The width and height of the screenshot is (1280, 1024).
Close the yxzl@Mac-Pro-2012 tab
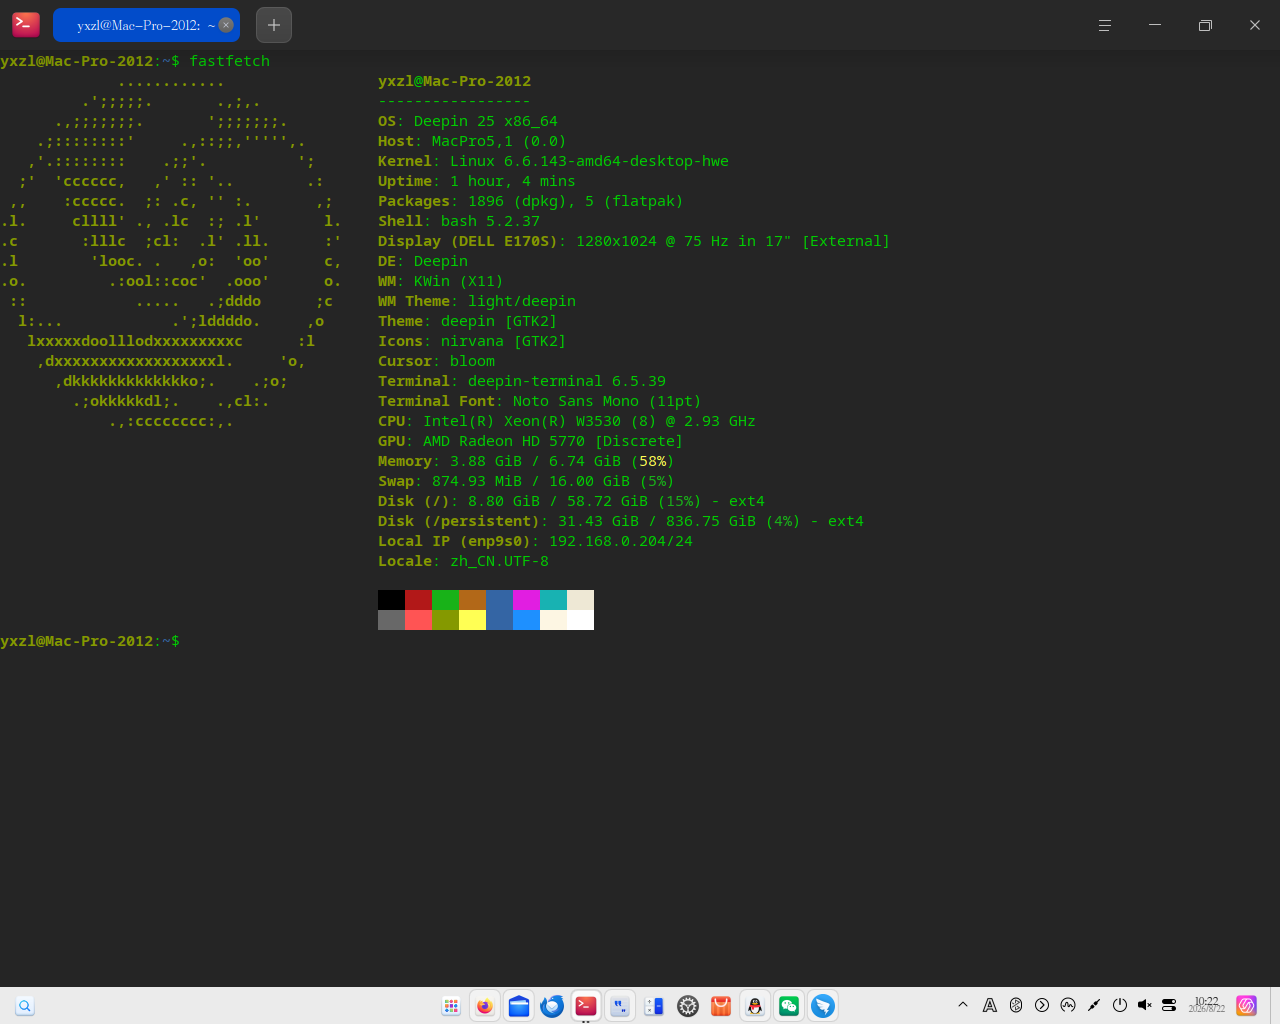226,25
